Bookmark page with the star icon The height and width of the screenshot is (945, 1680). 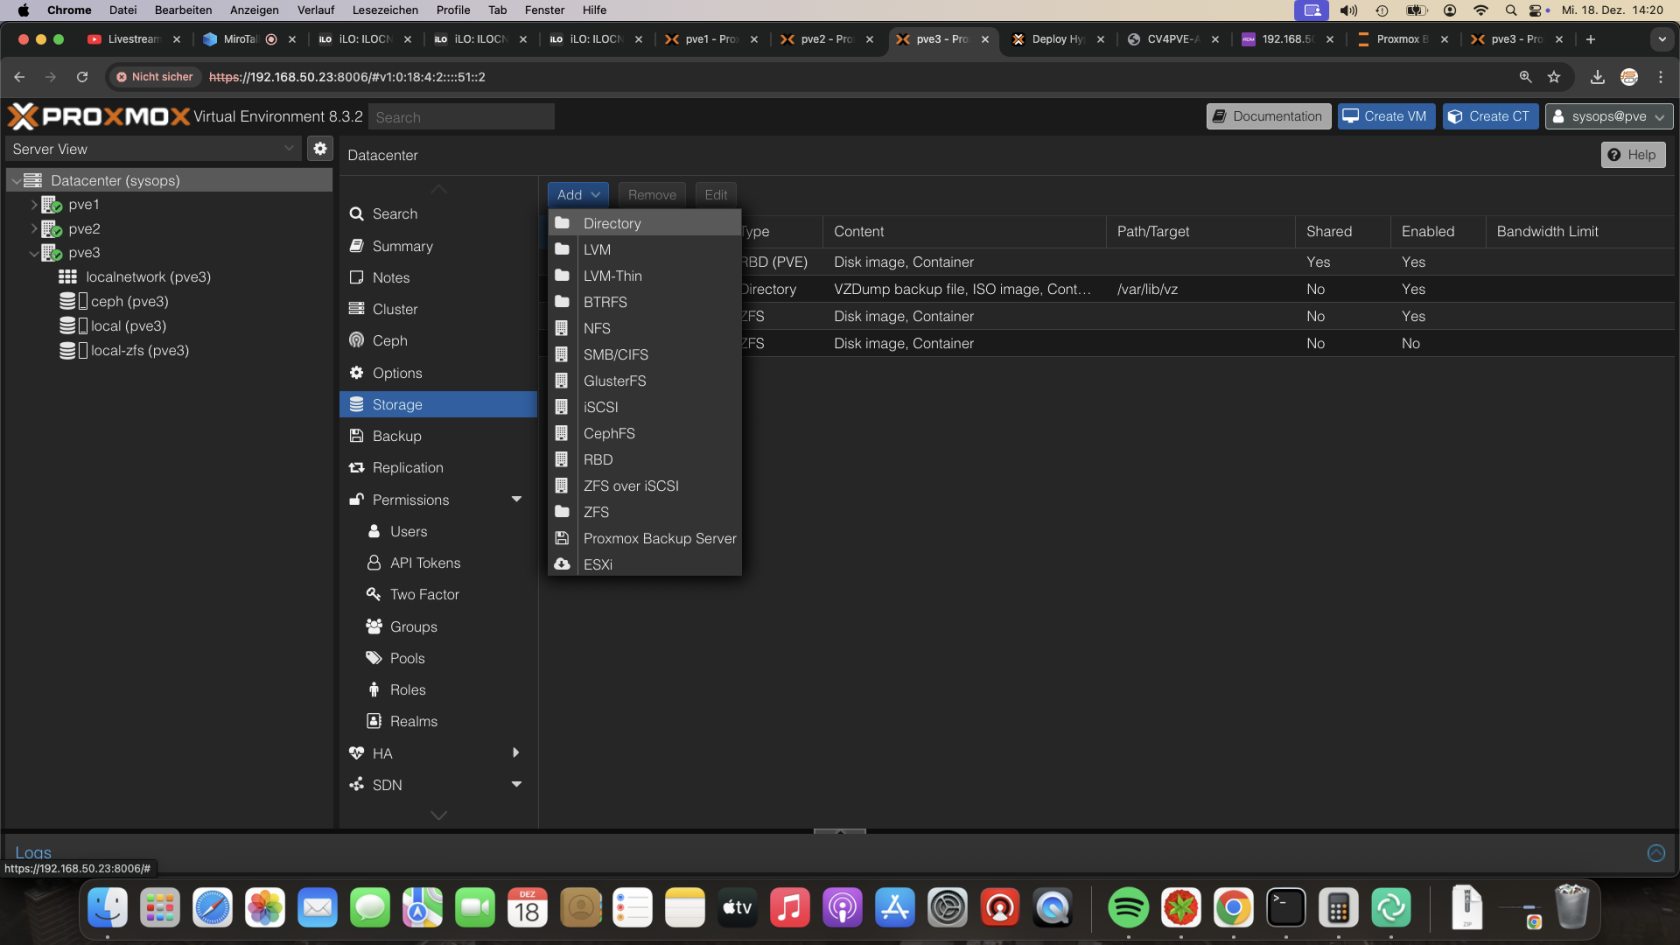tap(1554, 77)
